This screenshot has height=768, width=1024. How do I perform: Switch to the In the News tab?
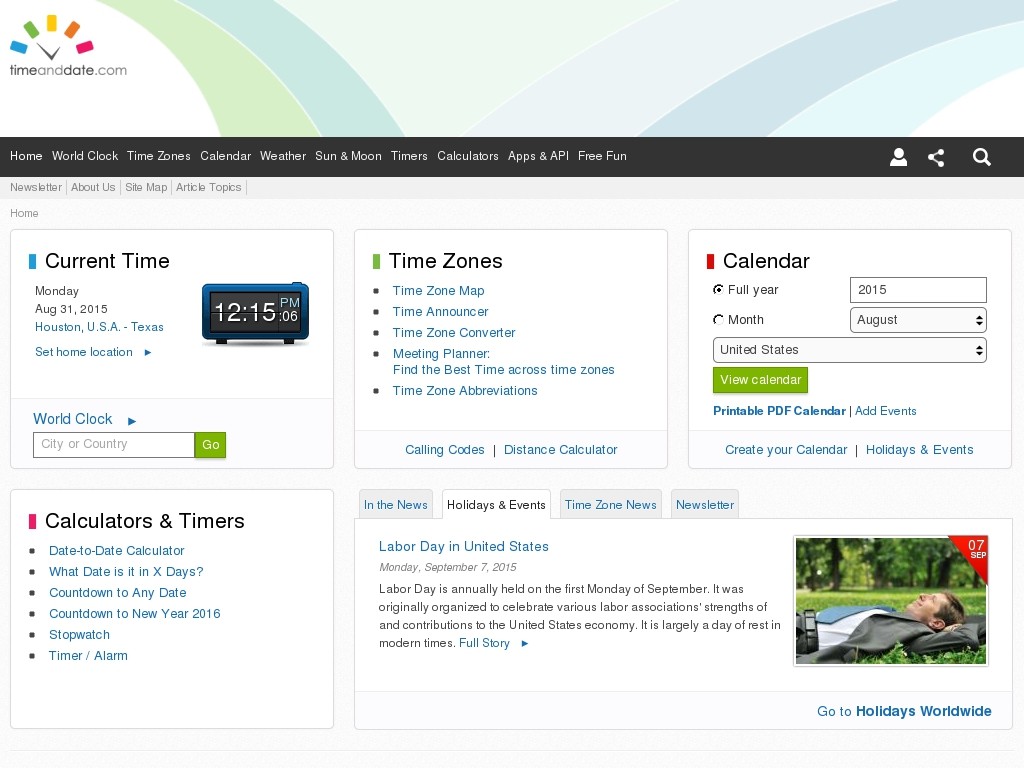click(395, 505)
